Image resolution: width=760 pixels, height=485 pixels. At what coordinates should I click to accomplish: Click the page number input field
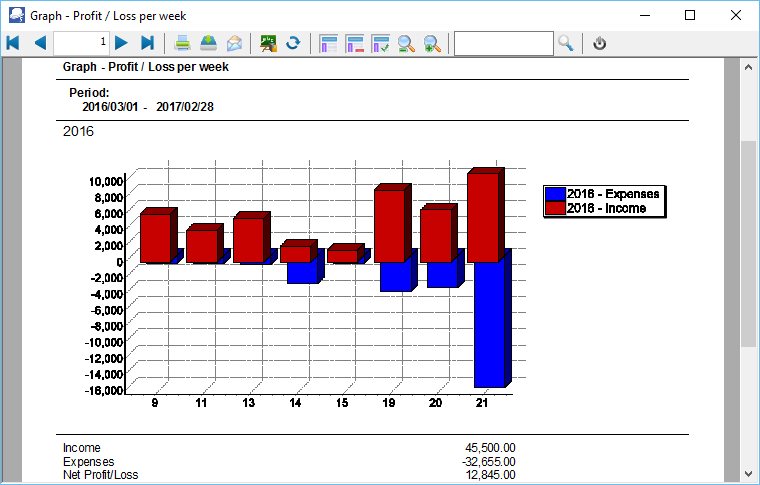81,43
